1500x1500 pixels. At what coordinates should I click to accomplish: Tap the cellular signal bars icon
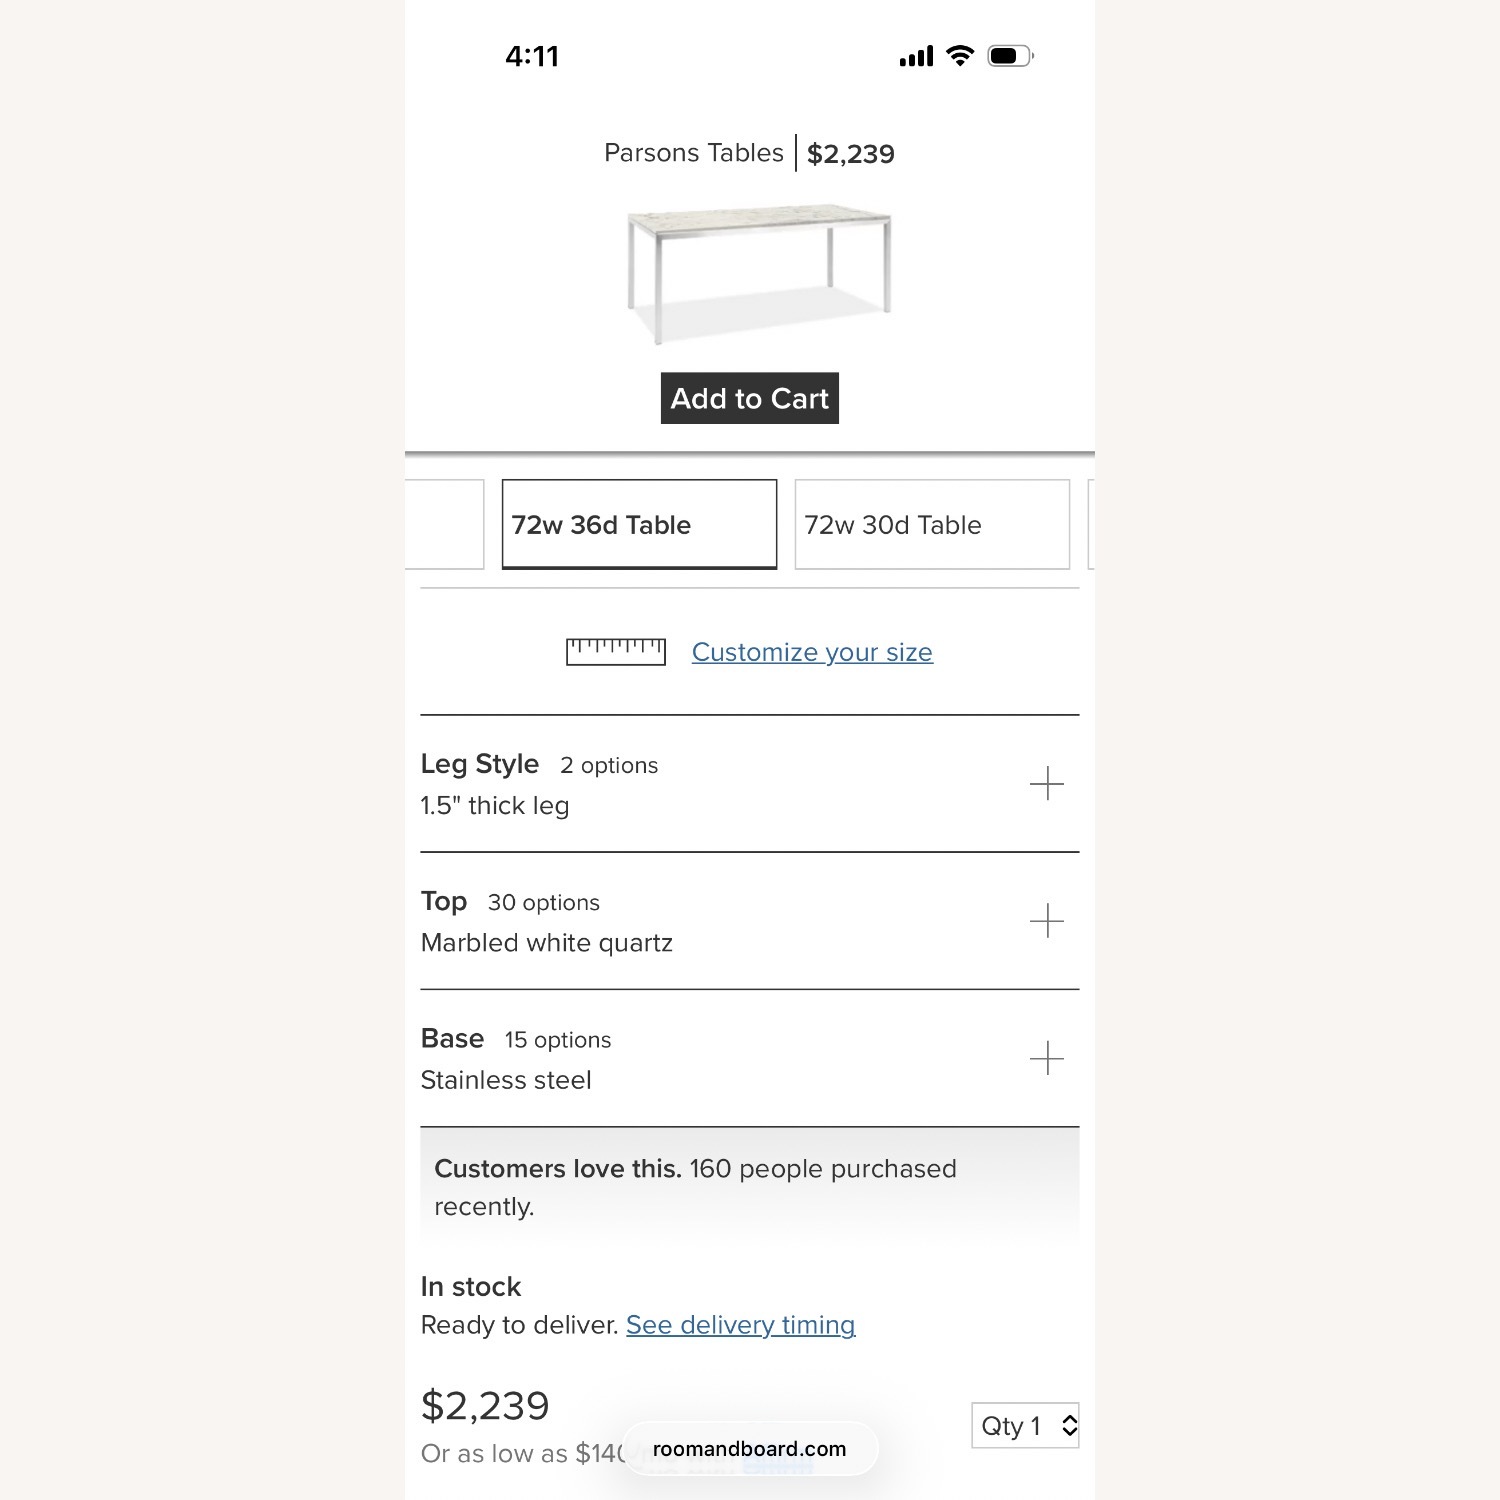point(916,56)
